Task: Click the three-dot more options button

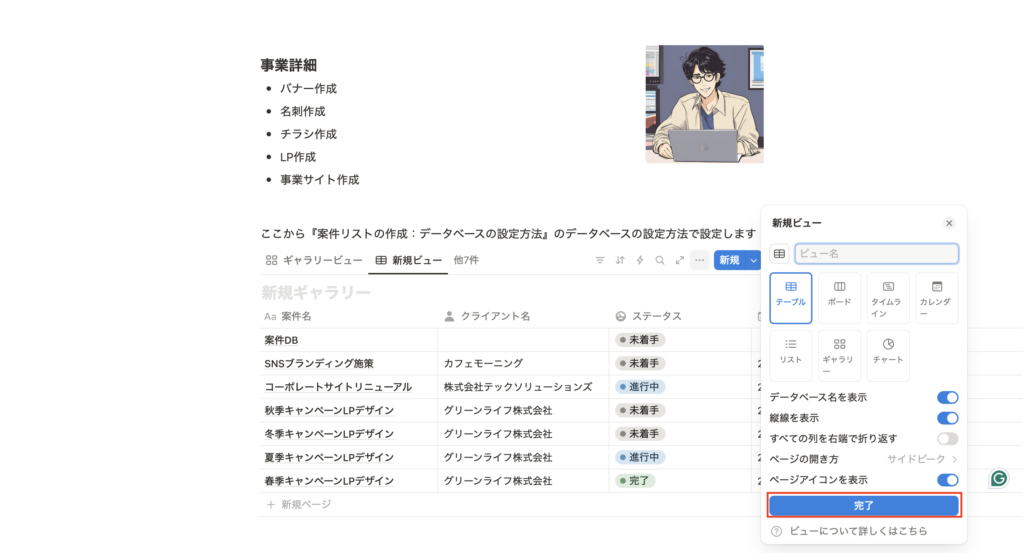Action: tap(699, 260)
